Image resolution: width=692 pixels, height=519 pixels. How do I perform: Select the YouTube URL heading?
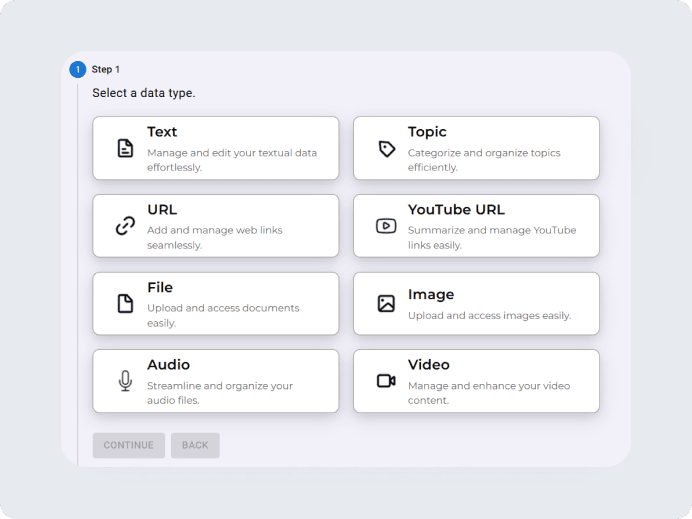(456, 209)
